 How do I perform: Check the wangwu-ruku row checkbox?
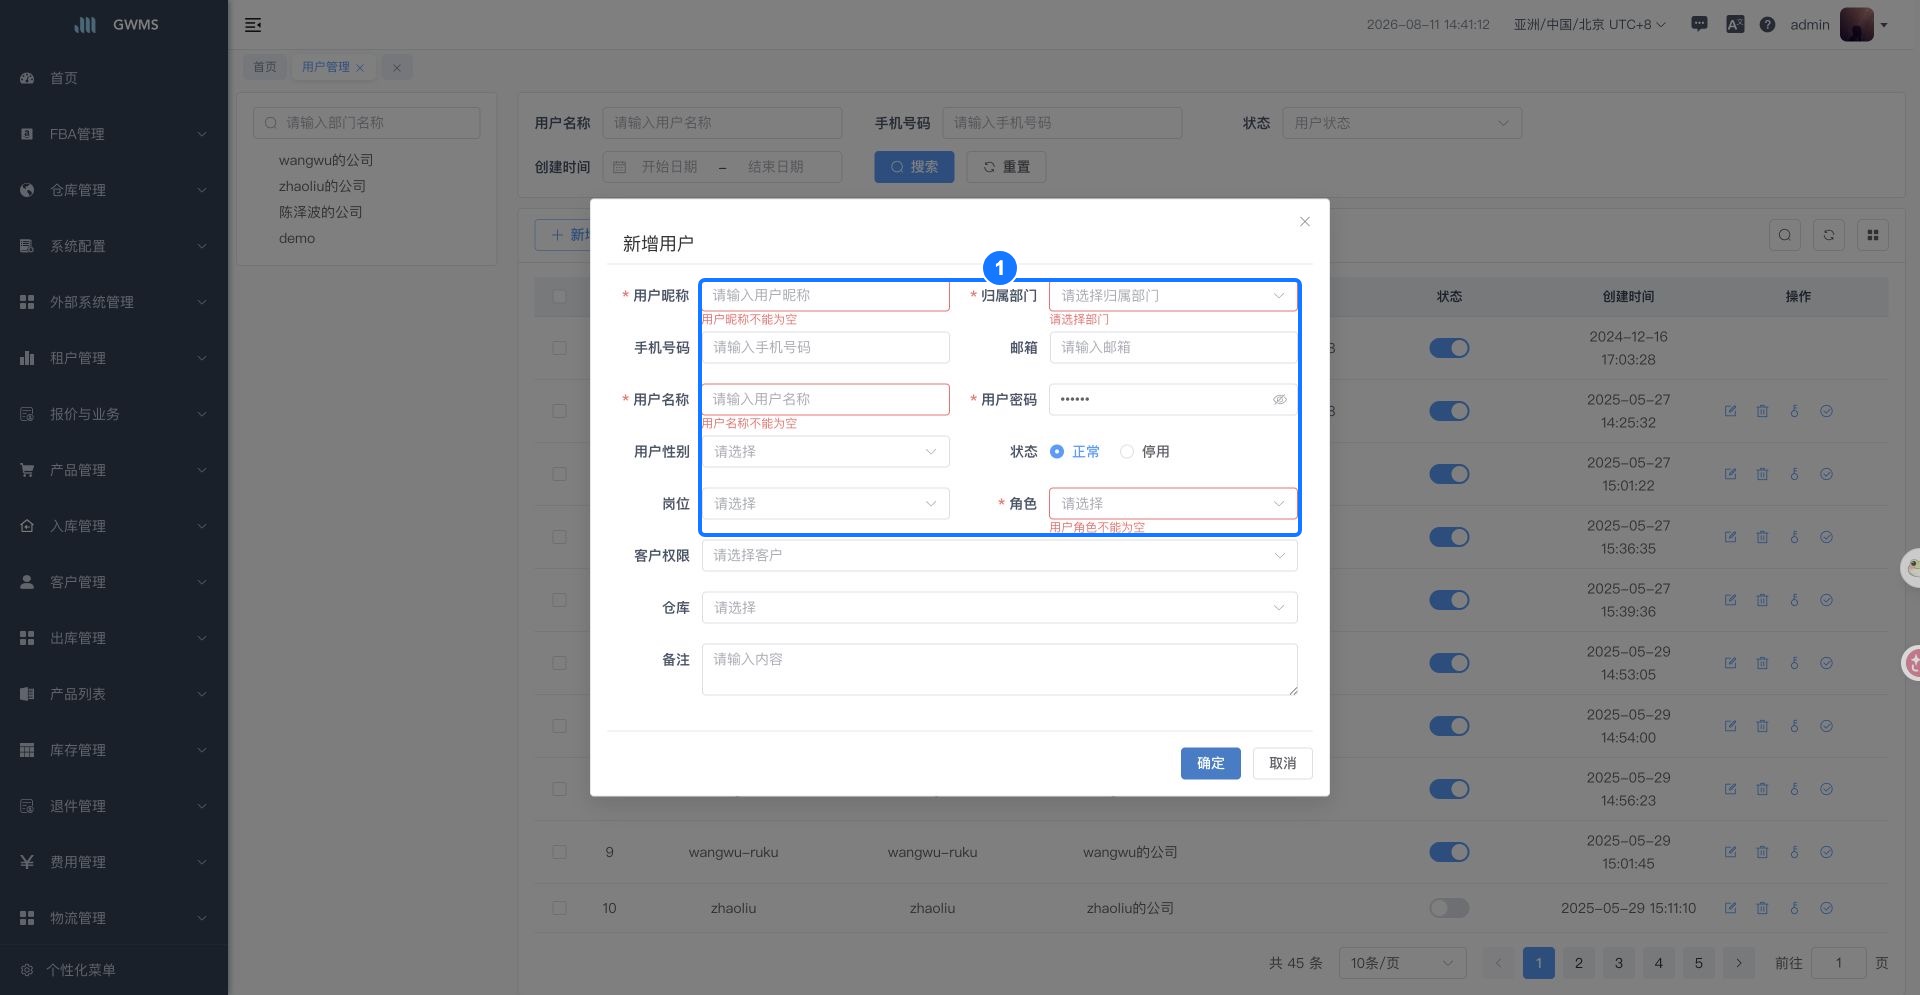(559, 852)
